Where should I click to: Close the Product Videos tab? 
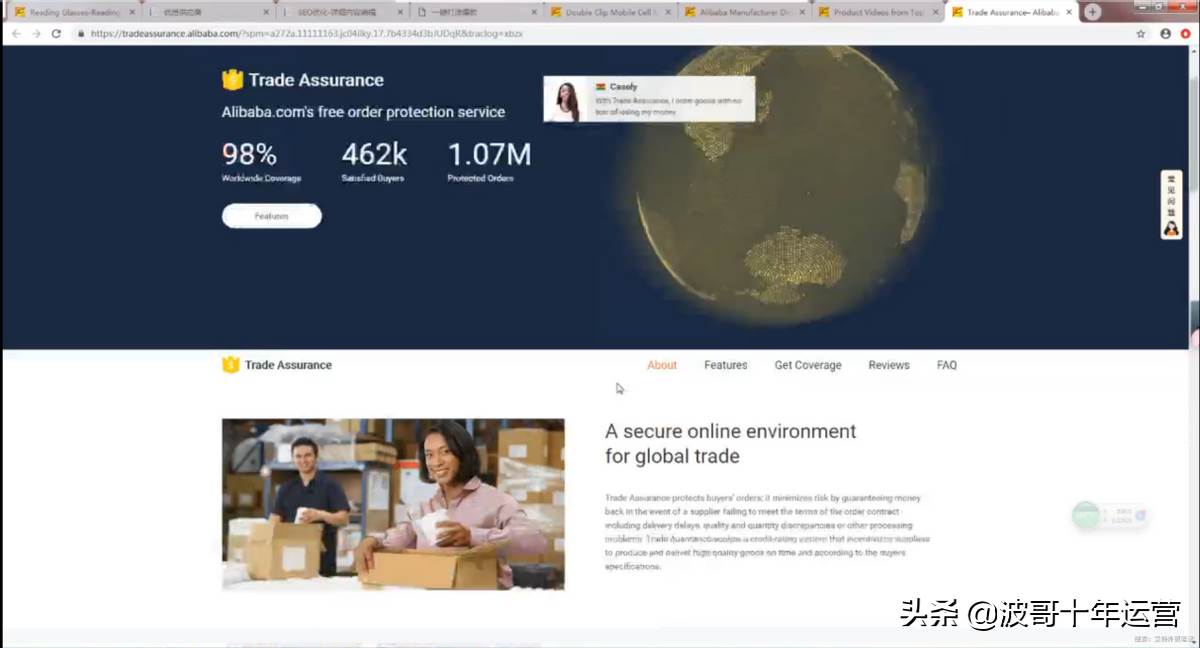pos(936,13)
